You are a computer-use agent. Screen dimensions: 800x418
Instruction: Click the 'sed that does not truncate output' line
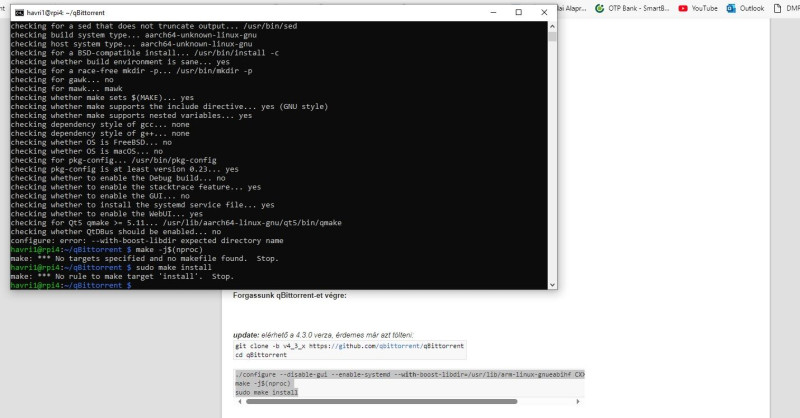(154, 26)
